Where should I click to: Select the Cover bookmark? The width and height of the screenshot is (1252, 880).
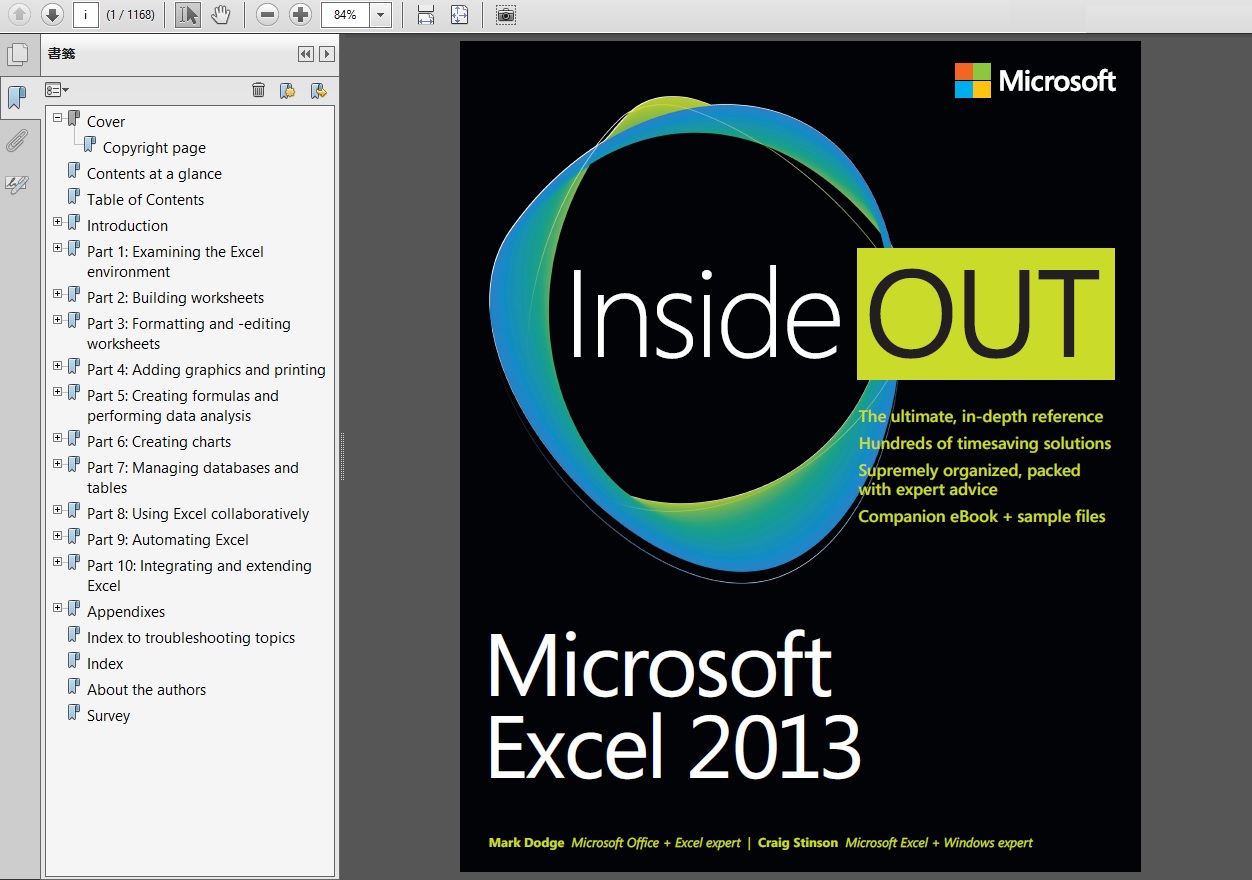pyautogui.click(x=106, y=122)
